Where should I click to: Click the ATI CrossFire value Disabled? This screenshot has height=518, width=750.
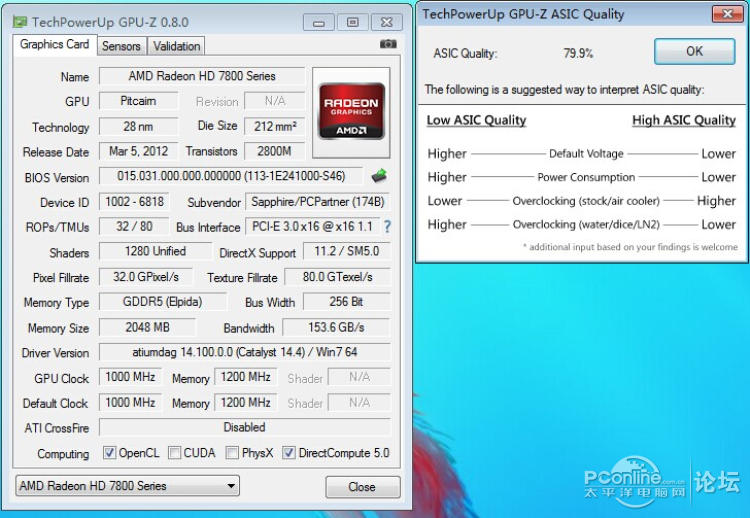[245, 427]
